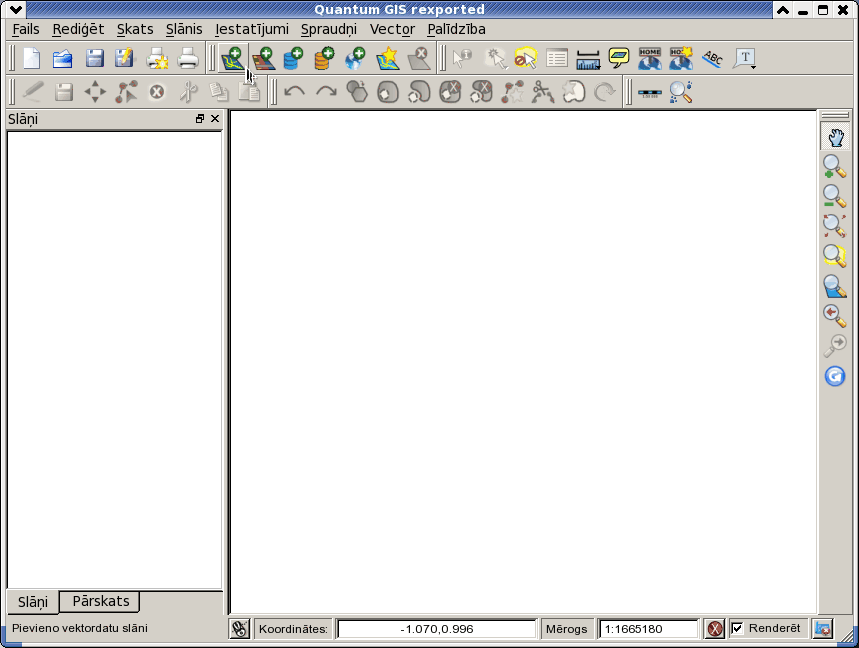Viewport: 859px width, 648px height.
Task: Delete the selected features
Action: coord(157,91)
